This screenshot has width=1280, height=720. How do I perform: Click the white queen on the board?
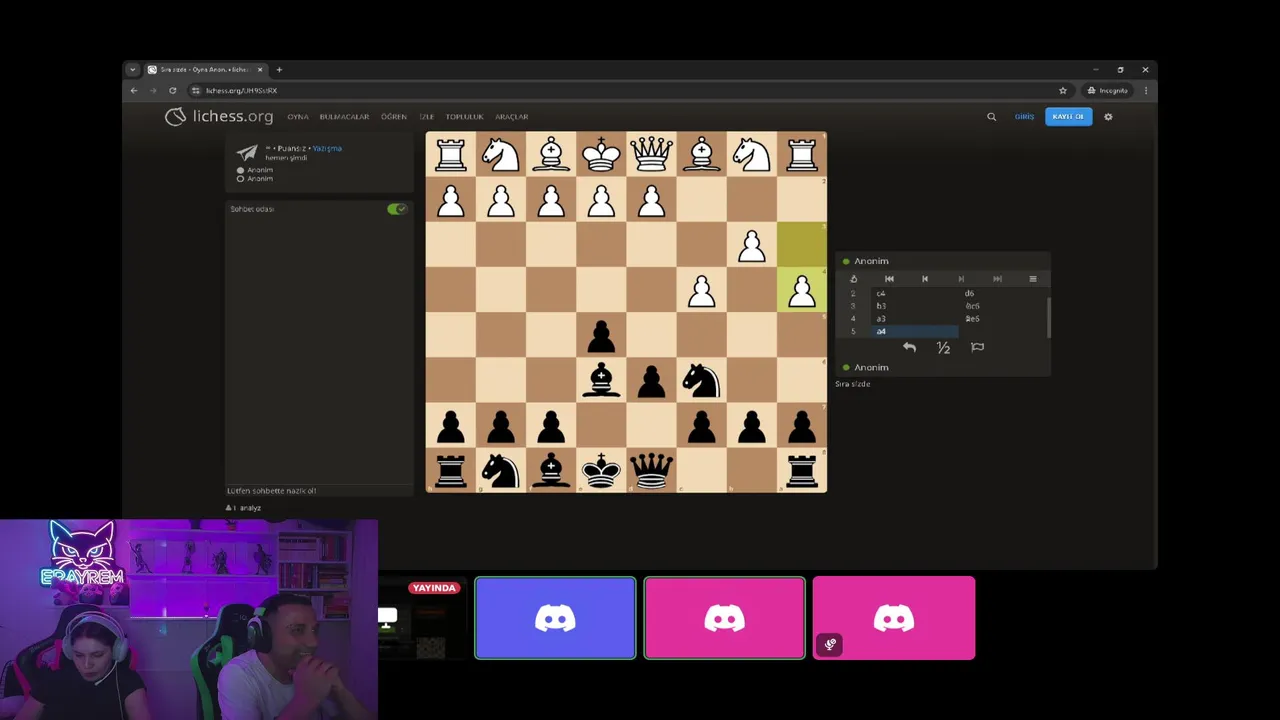pos(651,155)
